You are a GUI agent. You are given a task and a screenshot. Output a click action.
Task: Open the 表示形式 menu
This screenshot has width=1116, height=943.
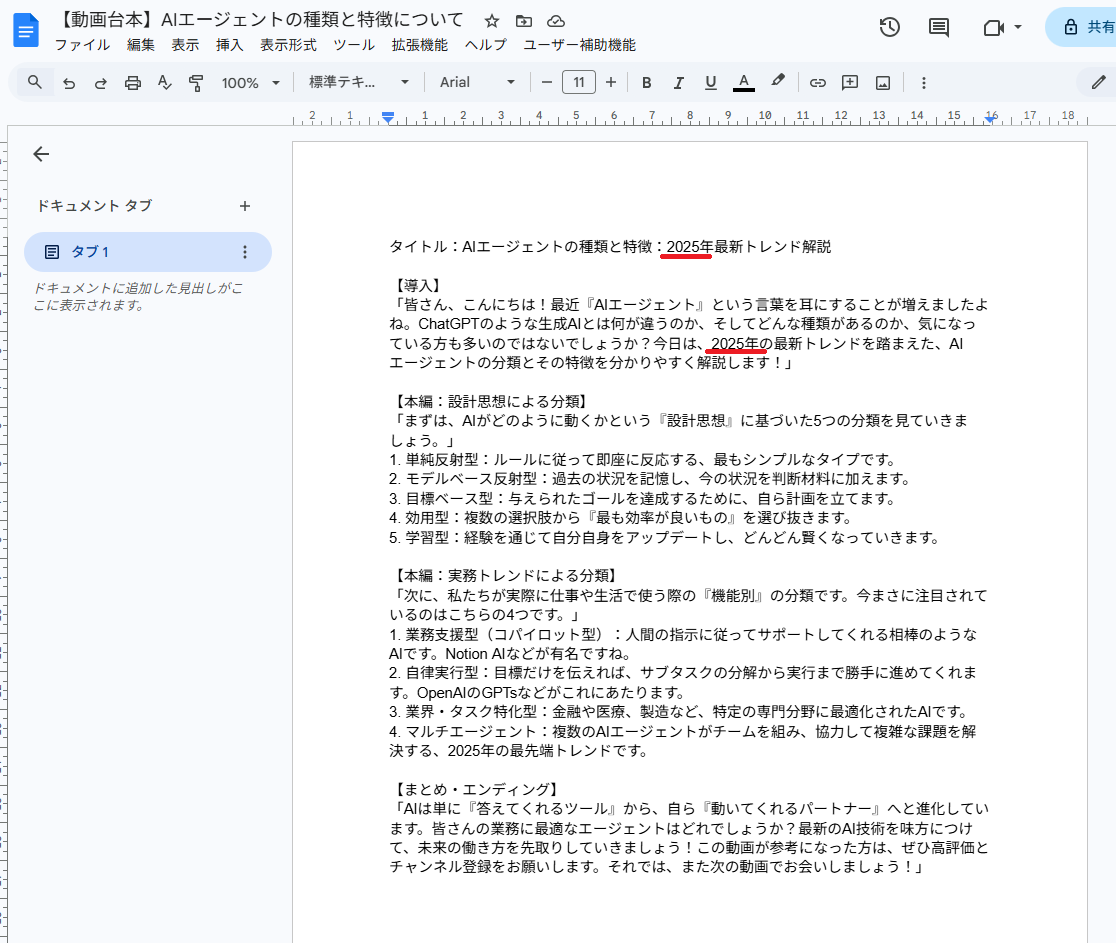point(288,45)
